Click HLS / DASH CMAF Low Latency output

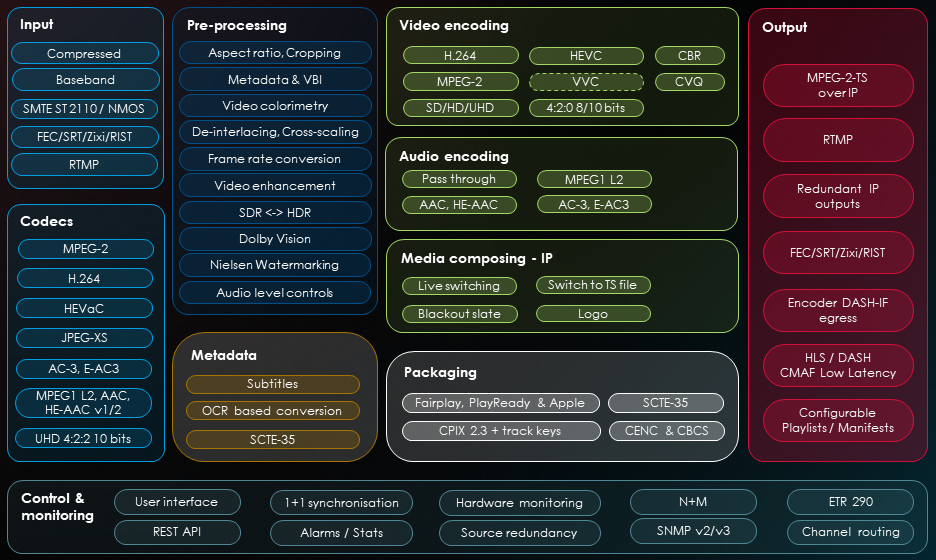pyautogui.click(x=837, y=364)
